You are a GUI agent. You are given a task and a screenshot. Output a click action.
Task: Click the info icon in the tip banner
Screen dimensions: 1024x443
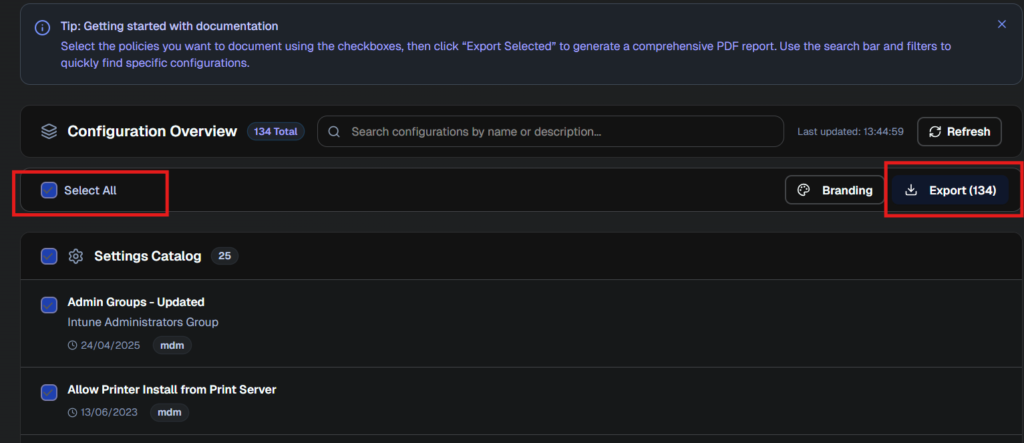(42, 27)
